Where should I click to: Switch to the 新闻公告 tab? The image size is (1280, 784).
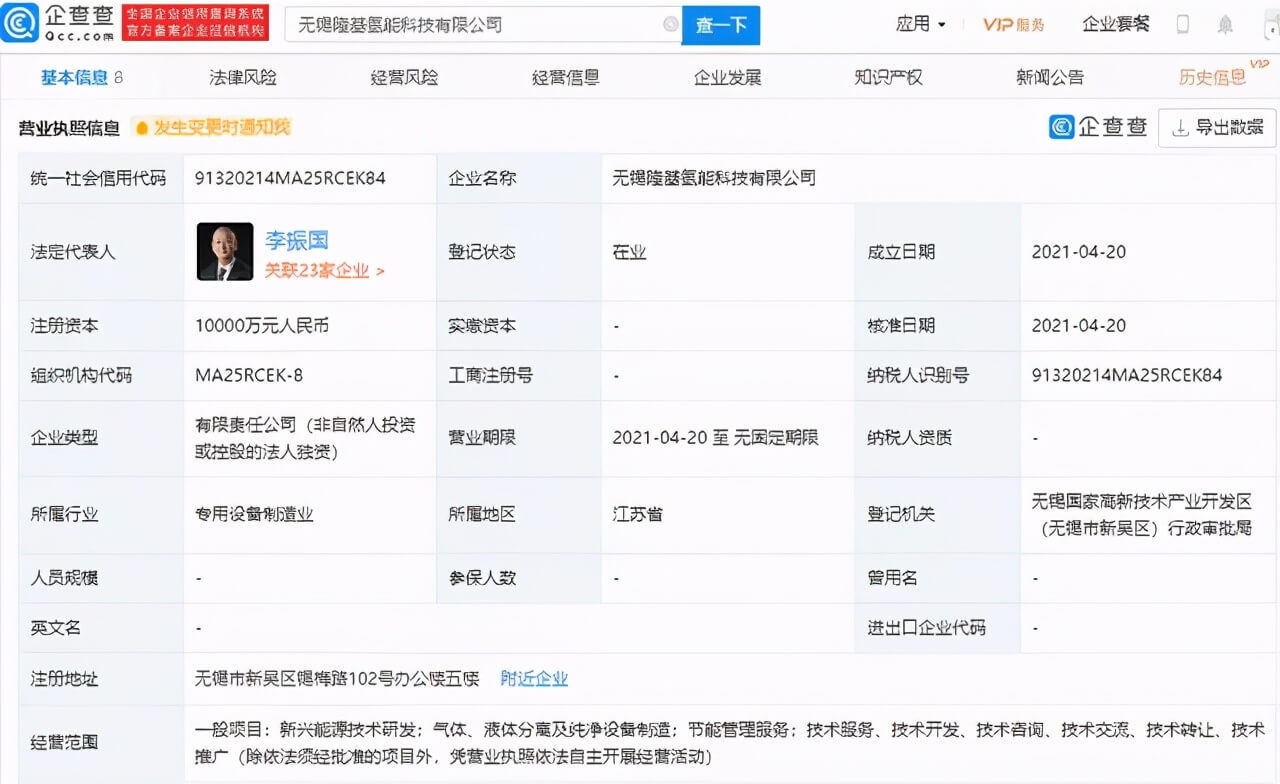coord(1051,77)
